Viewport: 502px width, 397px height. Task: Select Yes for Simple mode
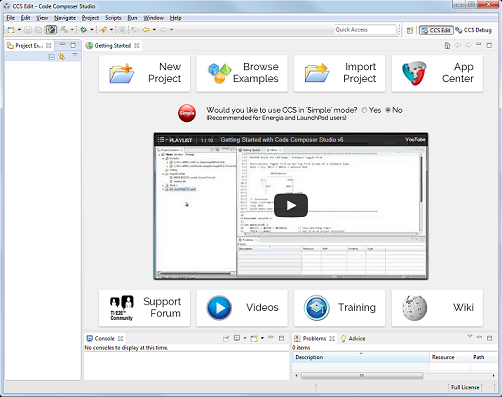[364, 110]
